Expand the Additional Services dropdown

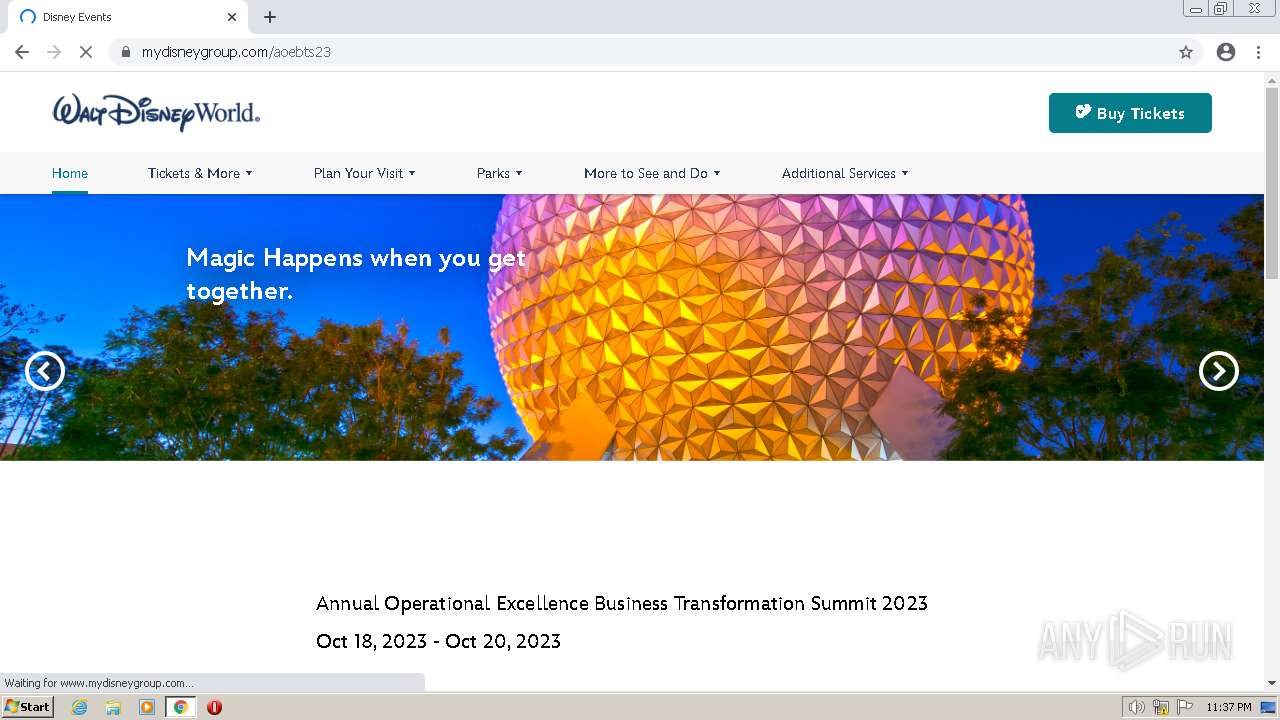845,173
